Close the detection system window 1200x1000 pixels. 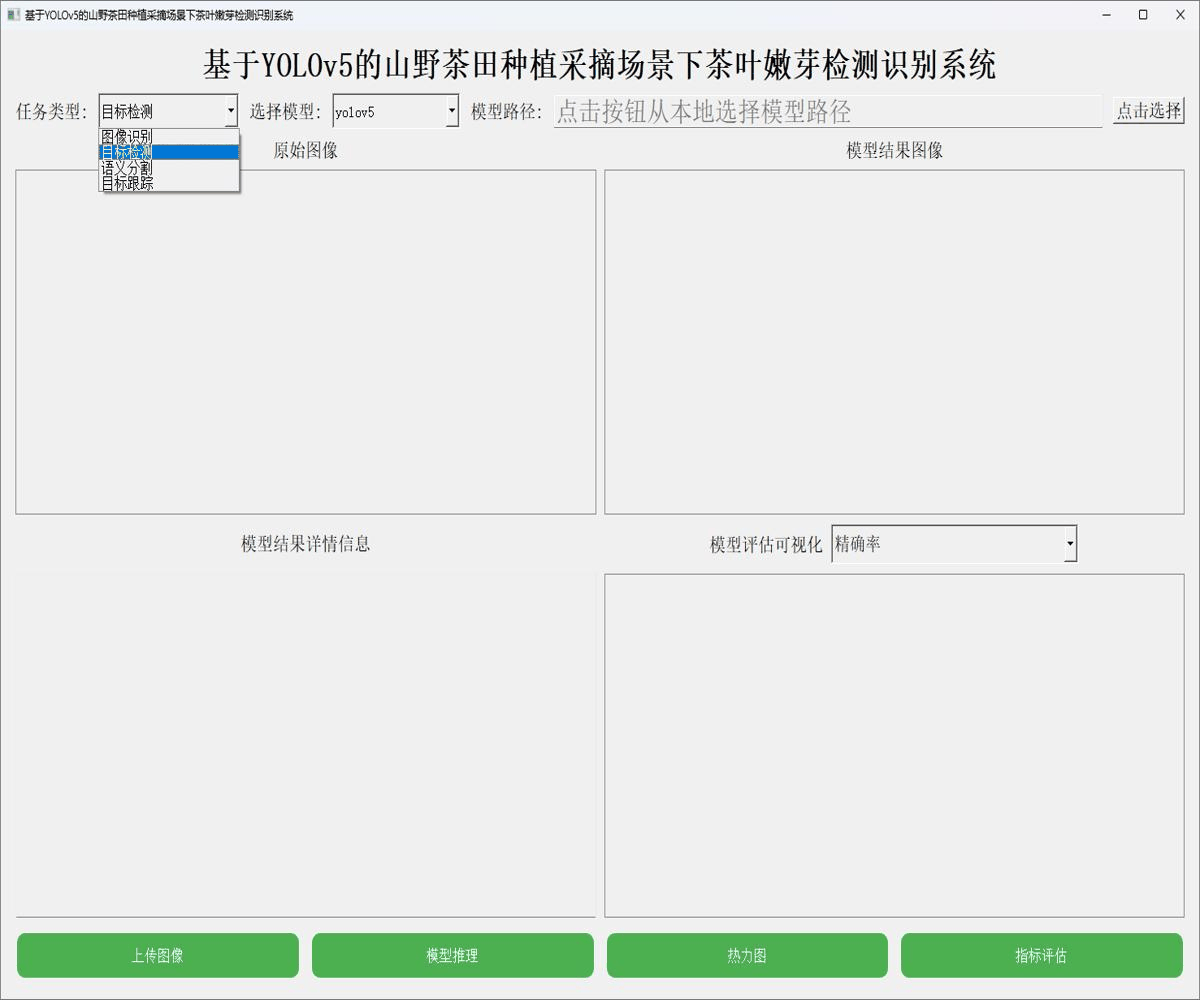1179,15
